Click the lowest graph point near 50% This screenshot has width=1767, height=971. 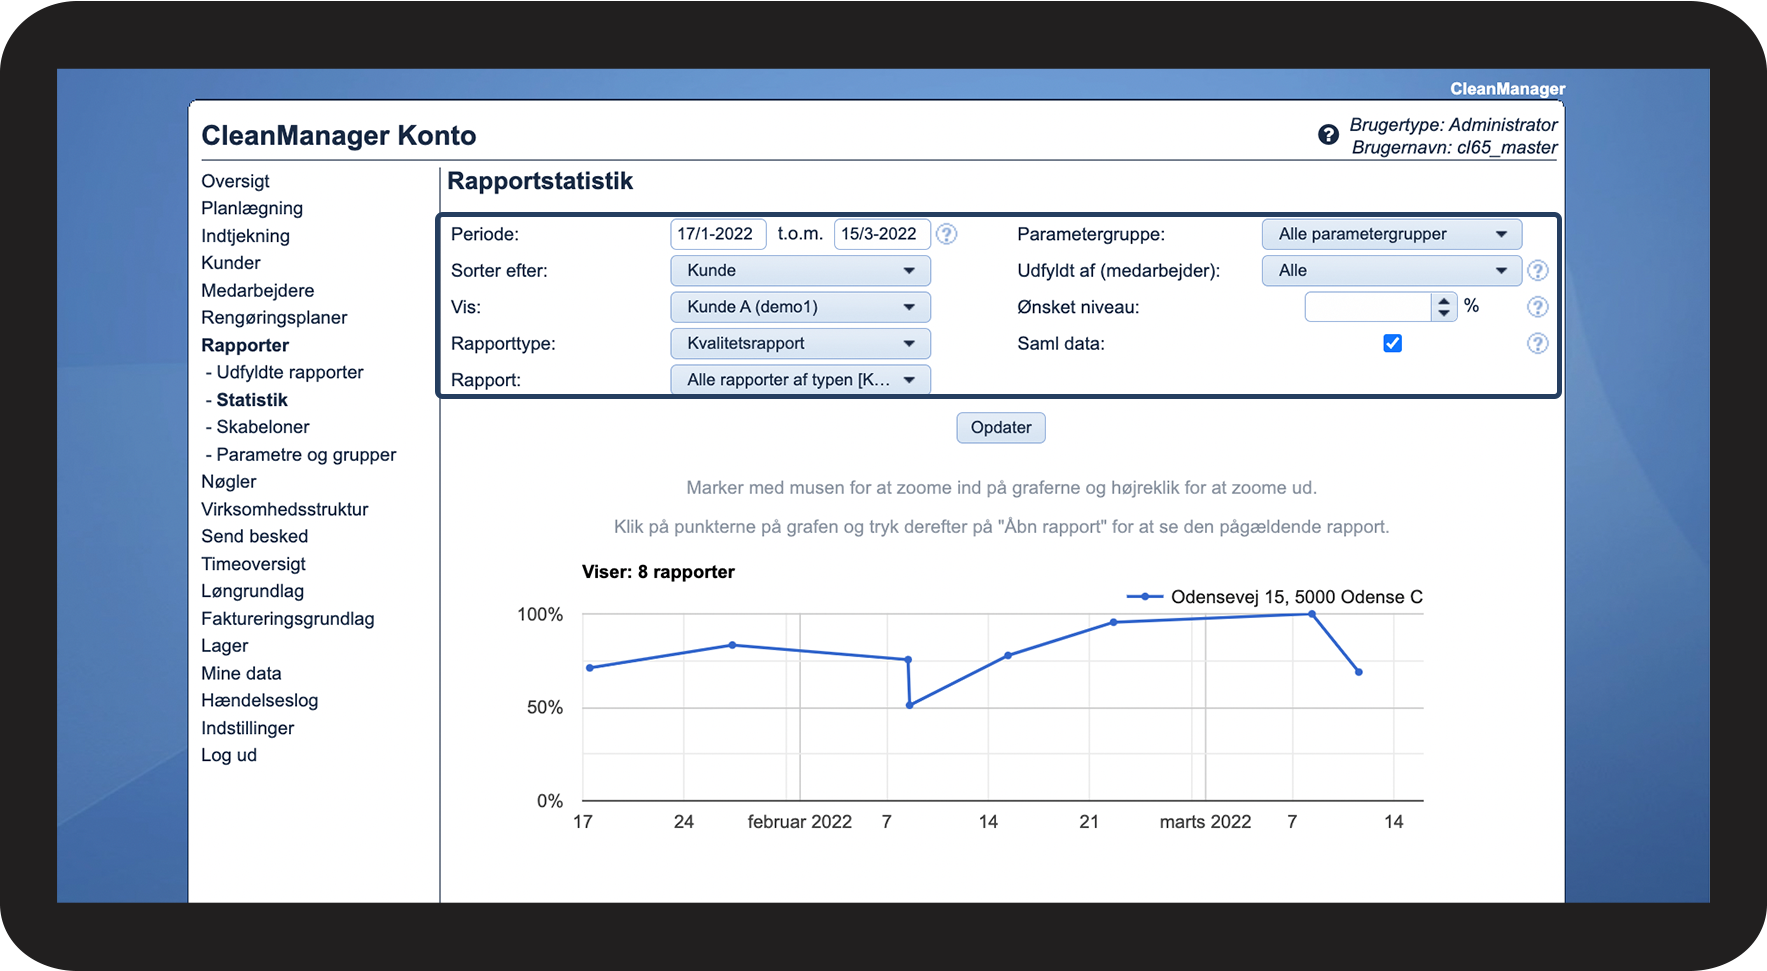coord(910,706)
